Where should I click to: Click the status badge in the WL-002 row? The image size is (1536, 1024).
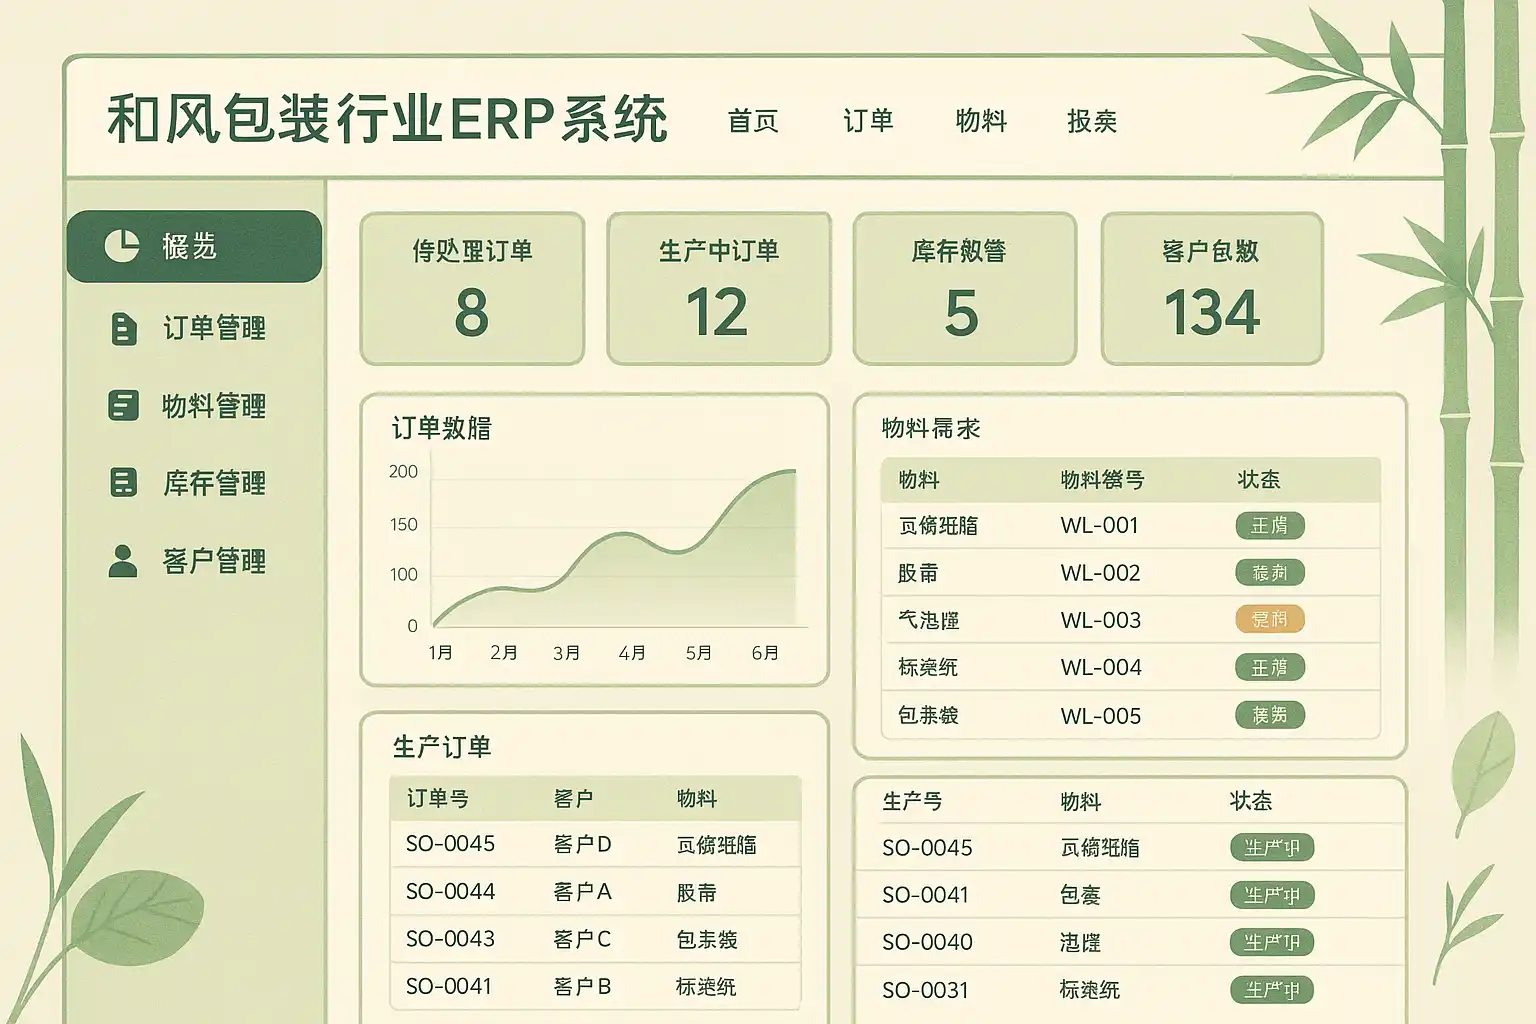(1270, 573)
